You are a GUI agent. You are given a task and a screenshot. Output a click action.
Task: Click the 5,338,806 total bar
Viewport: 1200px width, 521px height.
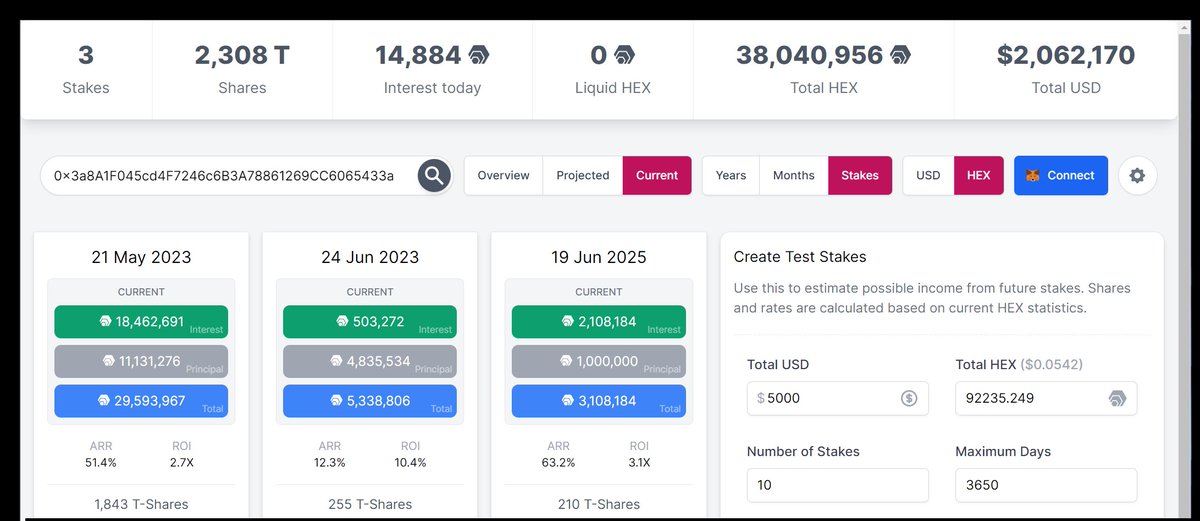point(370,401)
